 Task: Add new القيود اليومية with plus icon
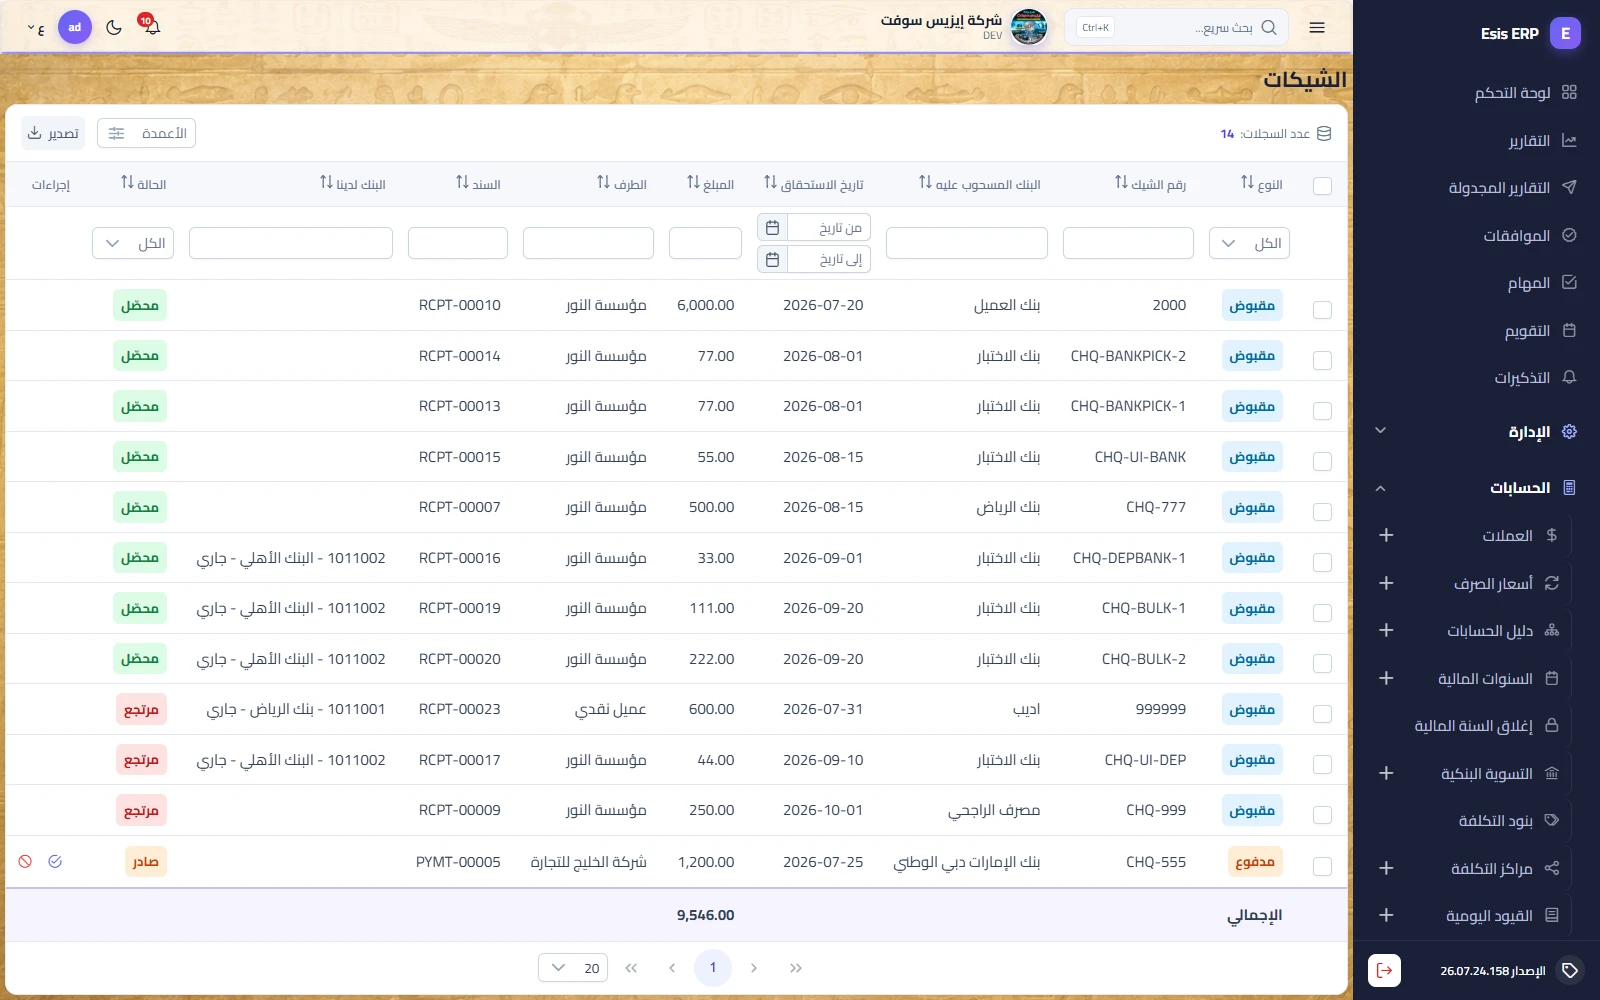coord(1386,915)
